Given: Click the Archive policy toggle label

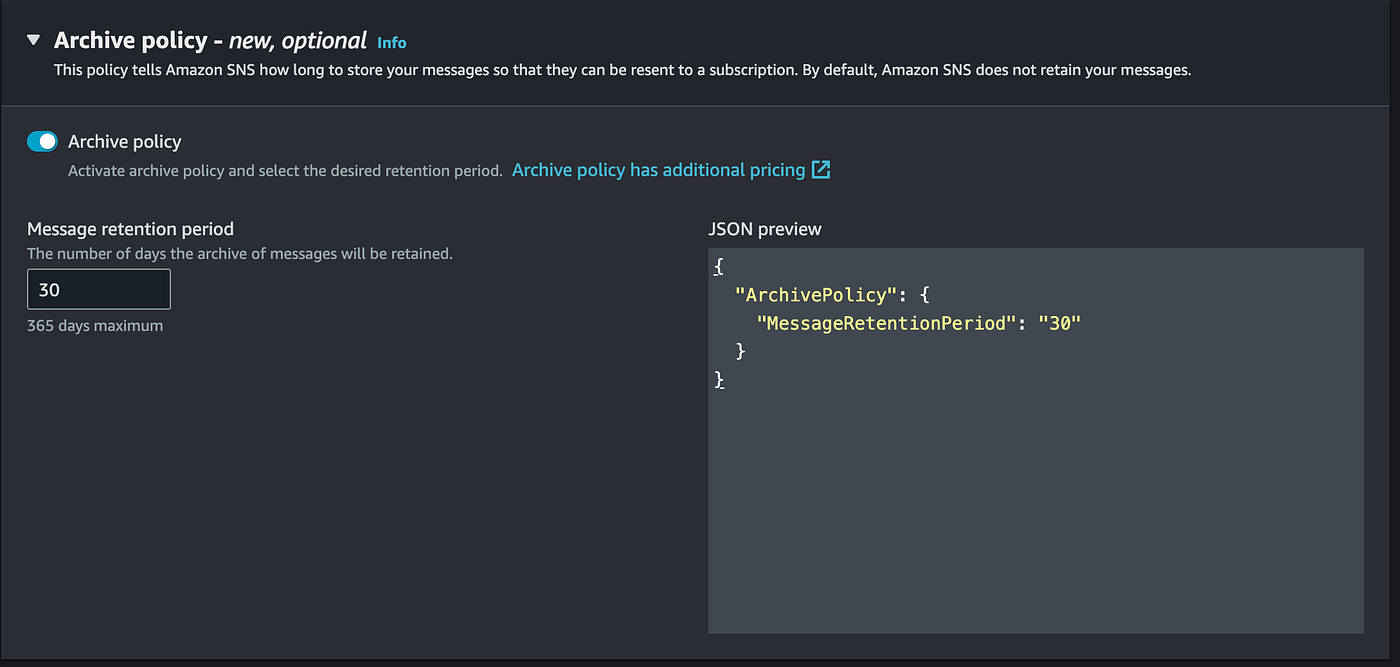Looking at the screenshot, I should (125, 142).
